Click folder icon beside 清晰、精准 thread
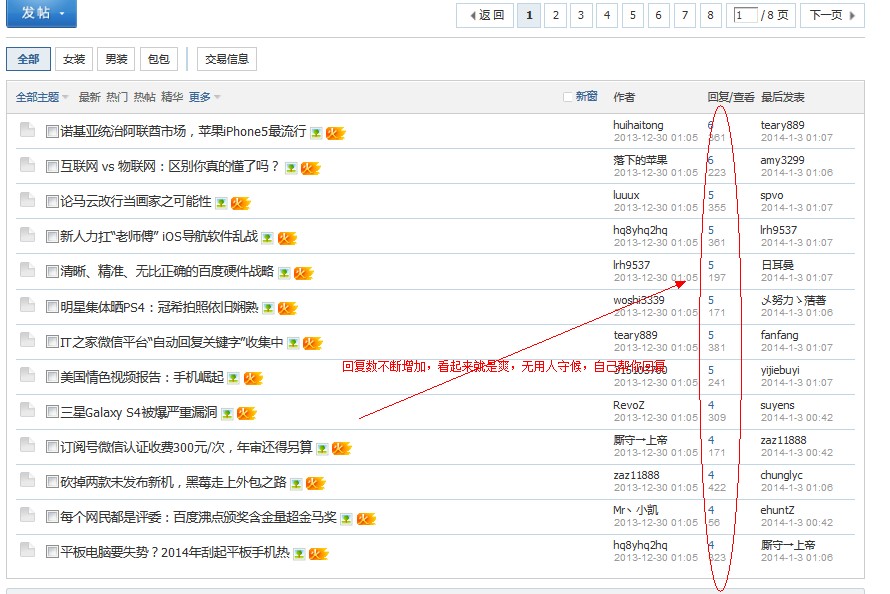The height and width of the screenshot is (594, 890). click(x=27, y=270)
